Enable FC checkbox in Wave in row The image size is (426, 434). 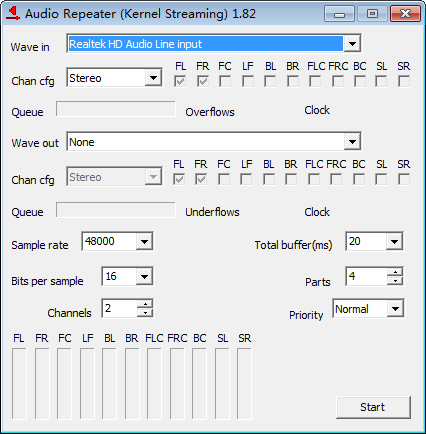click(225, 81)
